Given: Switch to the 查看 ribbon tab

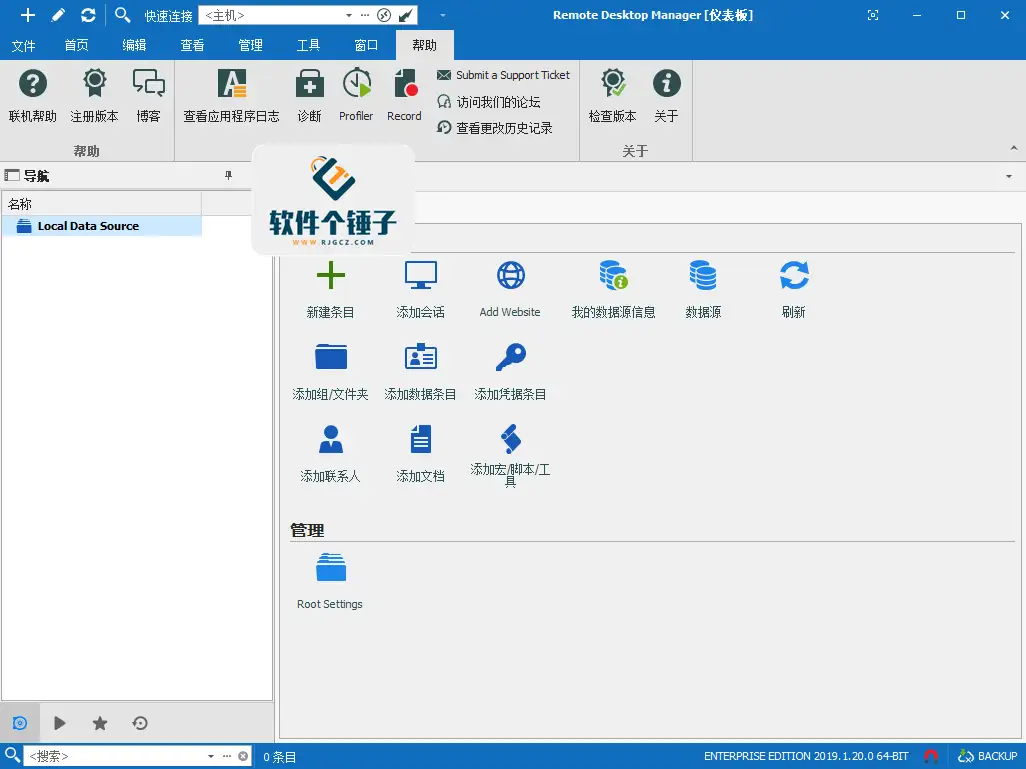Looking at the screenshot, I should point(192,45).
